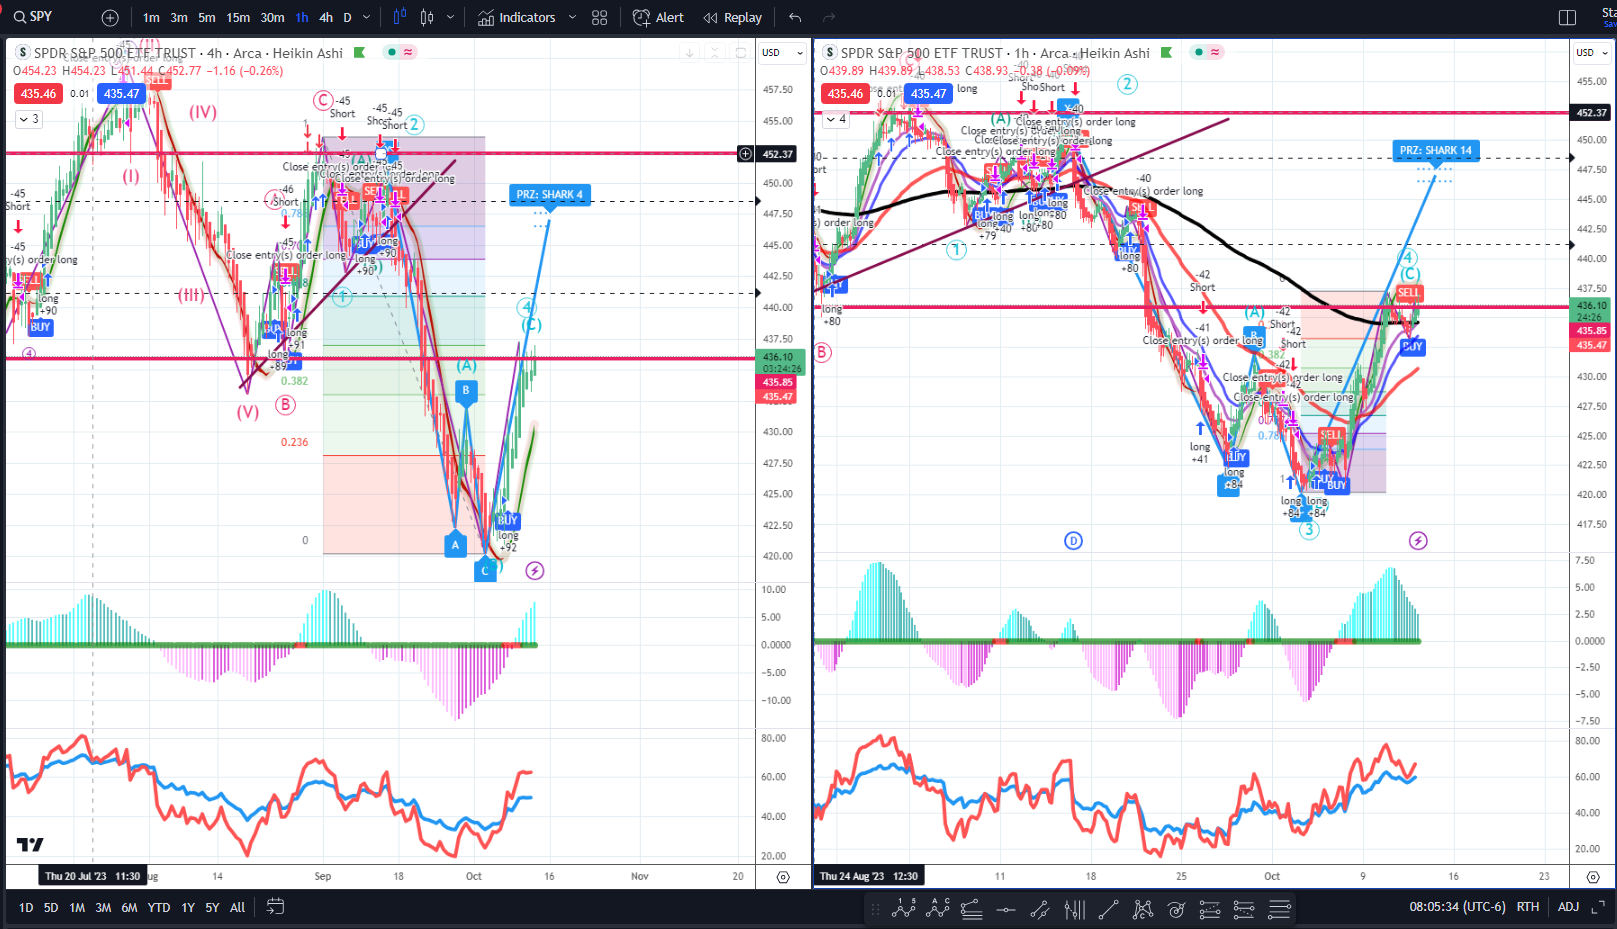Select the Fib retracement drawing tool
The height and width of the screenshot is (929, 1617).
point(972,909)
